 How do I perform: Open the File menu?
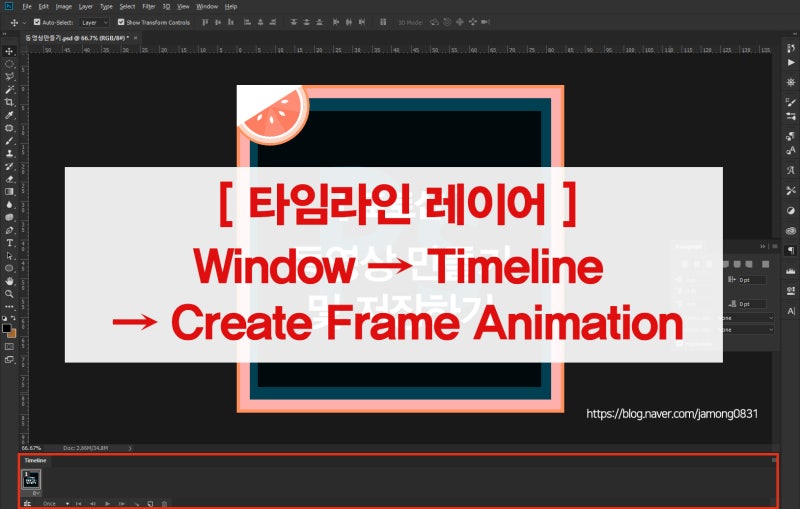pos(27,7)
